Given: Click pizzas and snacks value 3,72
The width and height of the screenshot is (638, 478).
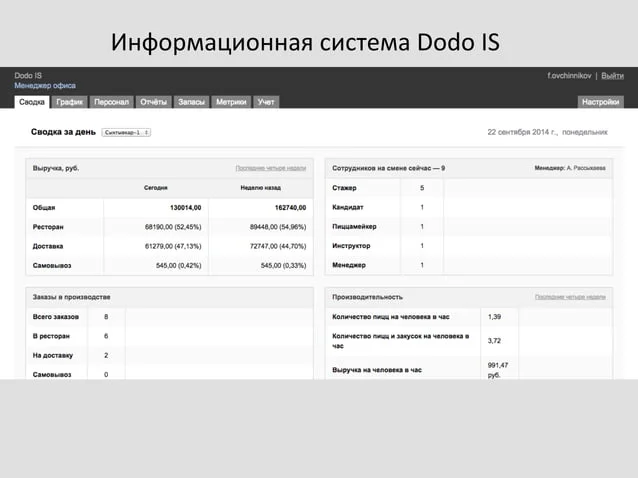Looking at the screenshot, I should [494, 340].
